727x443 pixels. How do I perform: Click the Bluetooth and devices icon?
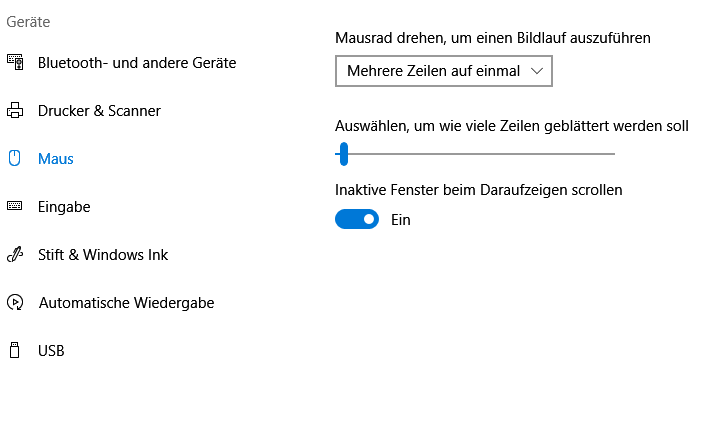click(15, 62)
